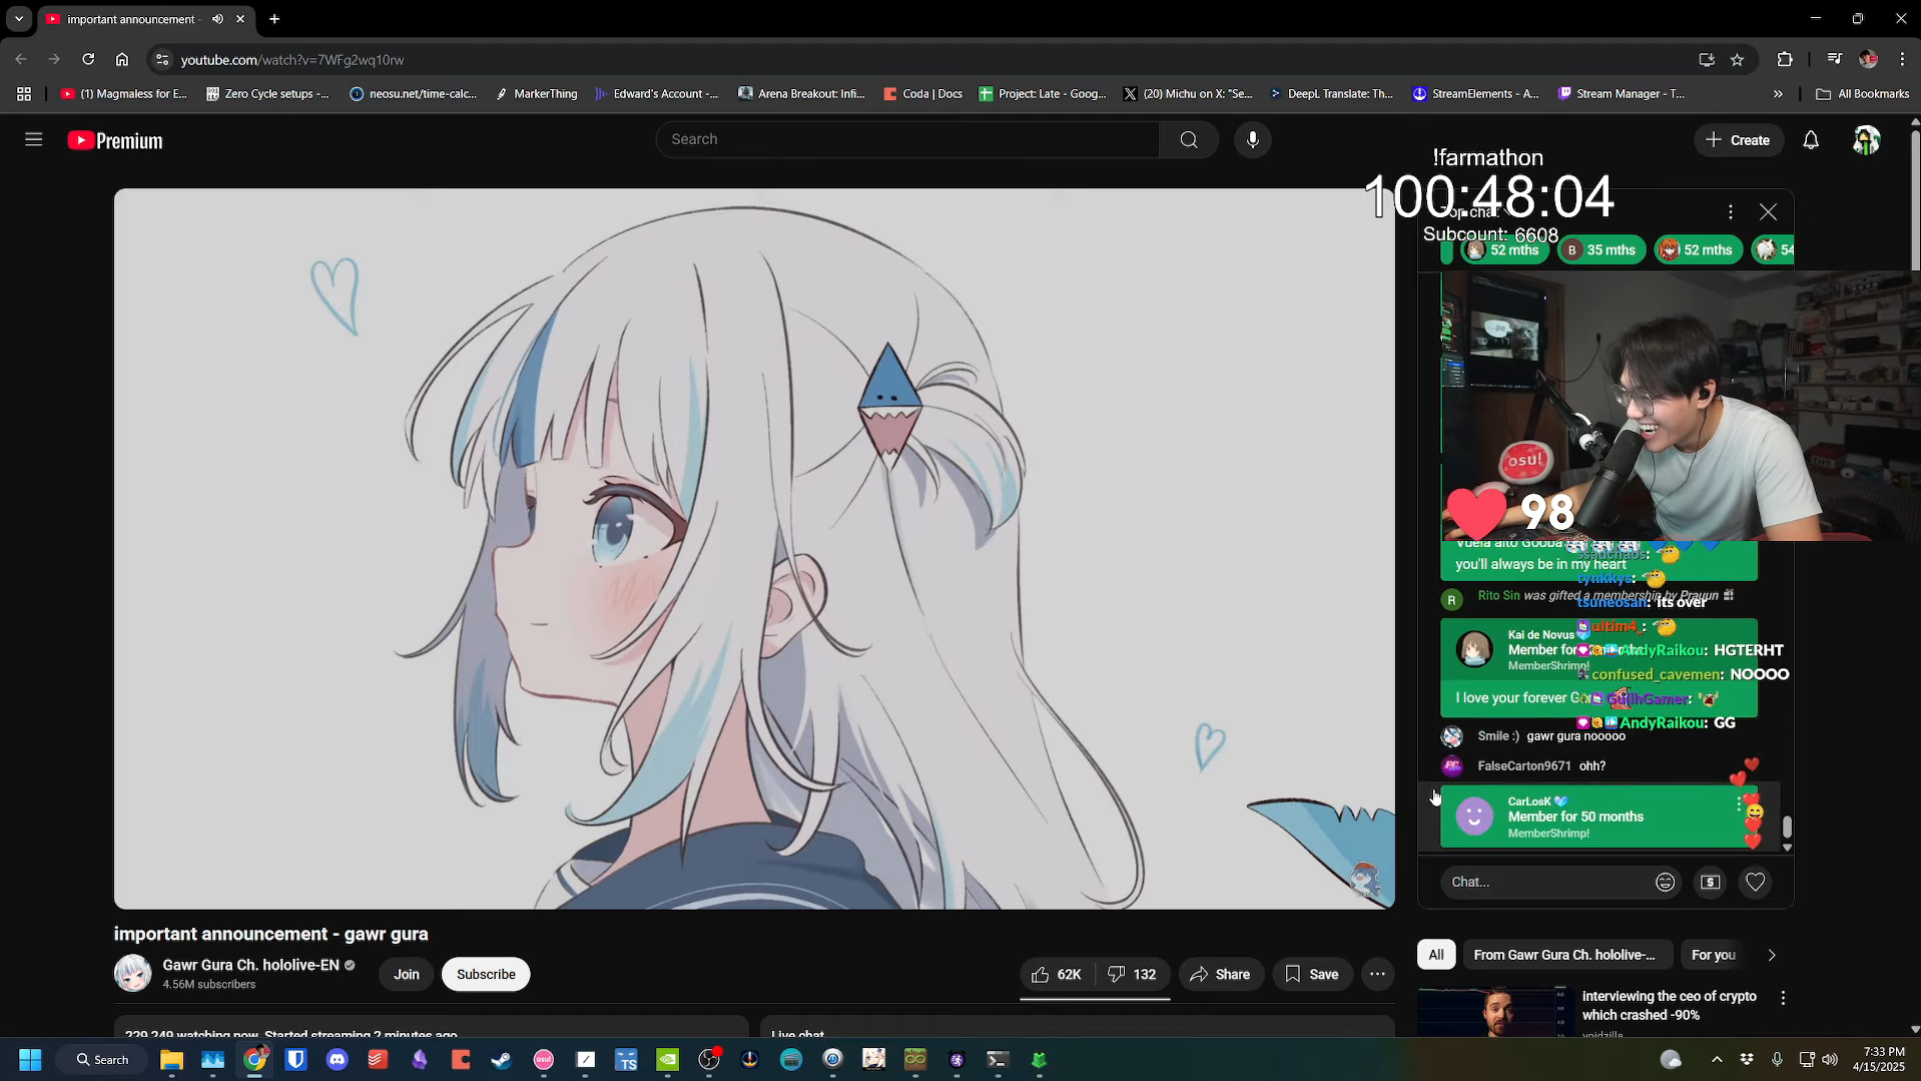Image resolution: width=1921 pixels, height=1081 pixels.
Task: Open more actions ellipsis below video
Action: click(x=1377, y=974)
